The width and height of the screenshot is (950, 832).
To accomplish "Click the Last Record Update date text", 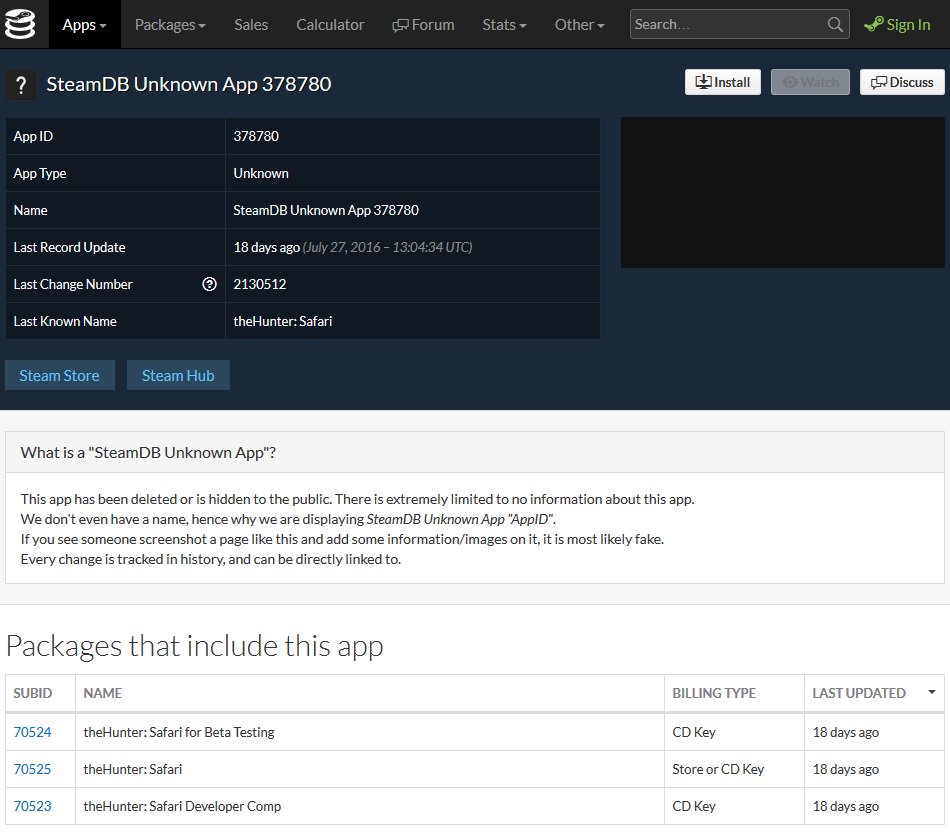I will pyautogui.click(x=388, y=247).
